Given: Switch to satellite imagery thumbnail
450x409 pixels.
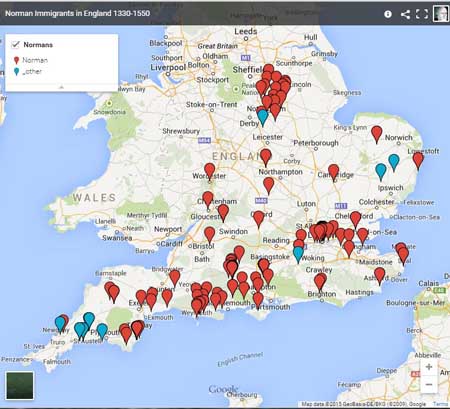Looking at the screenshot, I should [x=20, y=385].
